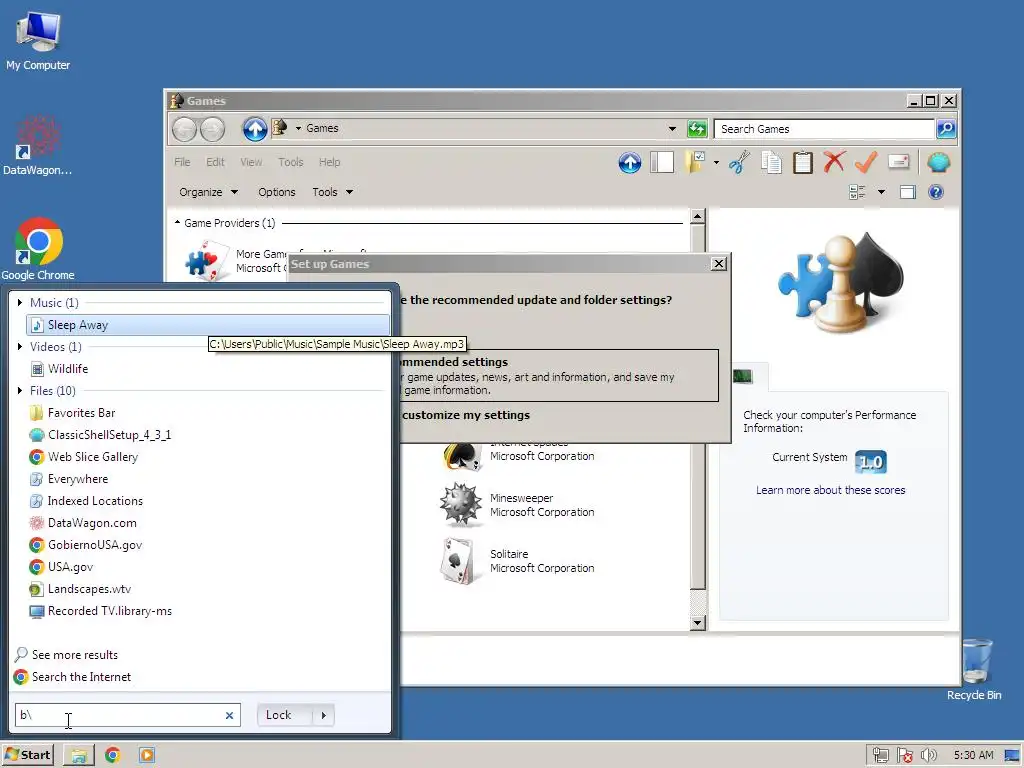Open the Google Chrome desktop shortcut
1024x768 pixels.
coord(38,249)
